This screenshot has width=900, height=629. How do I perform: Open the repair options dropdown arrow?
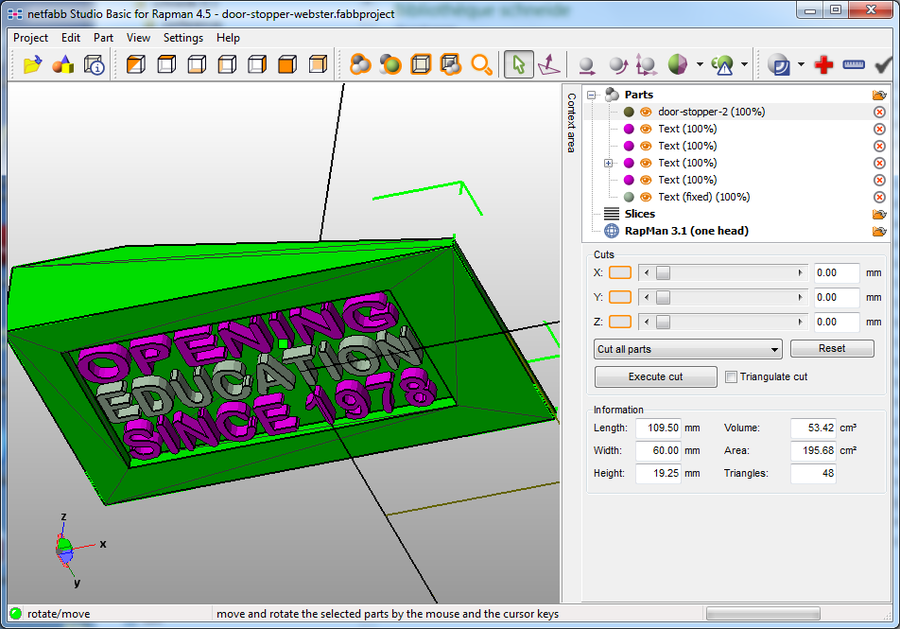799,64
